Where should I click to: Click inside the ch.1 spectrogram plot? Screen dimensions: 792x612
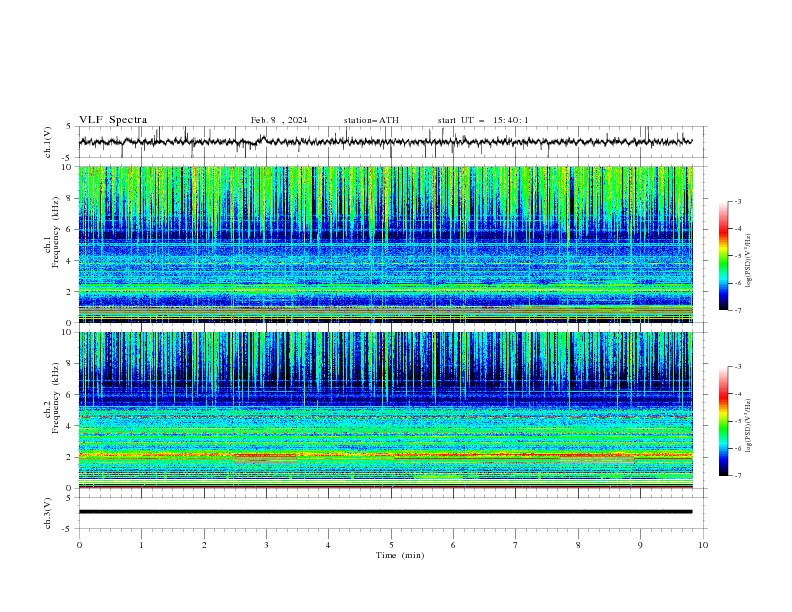click(x=386, y=244)
